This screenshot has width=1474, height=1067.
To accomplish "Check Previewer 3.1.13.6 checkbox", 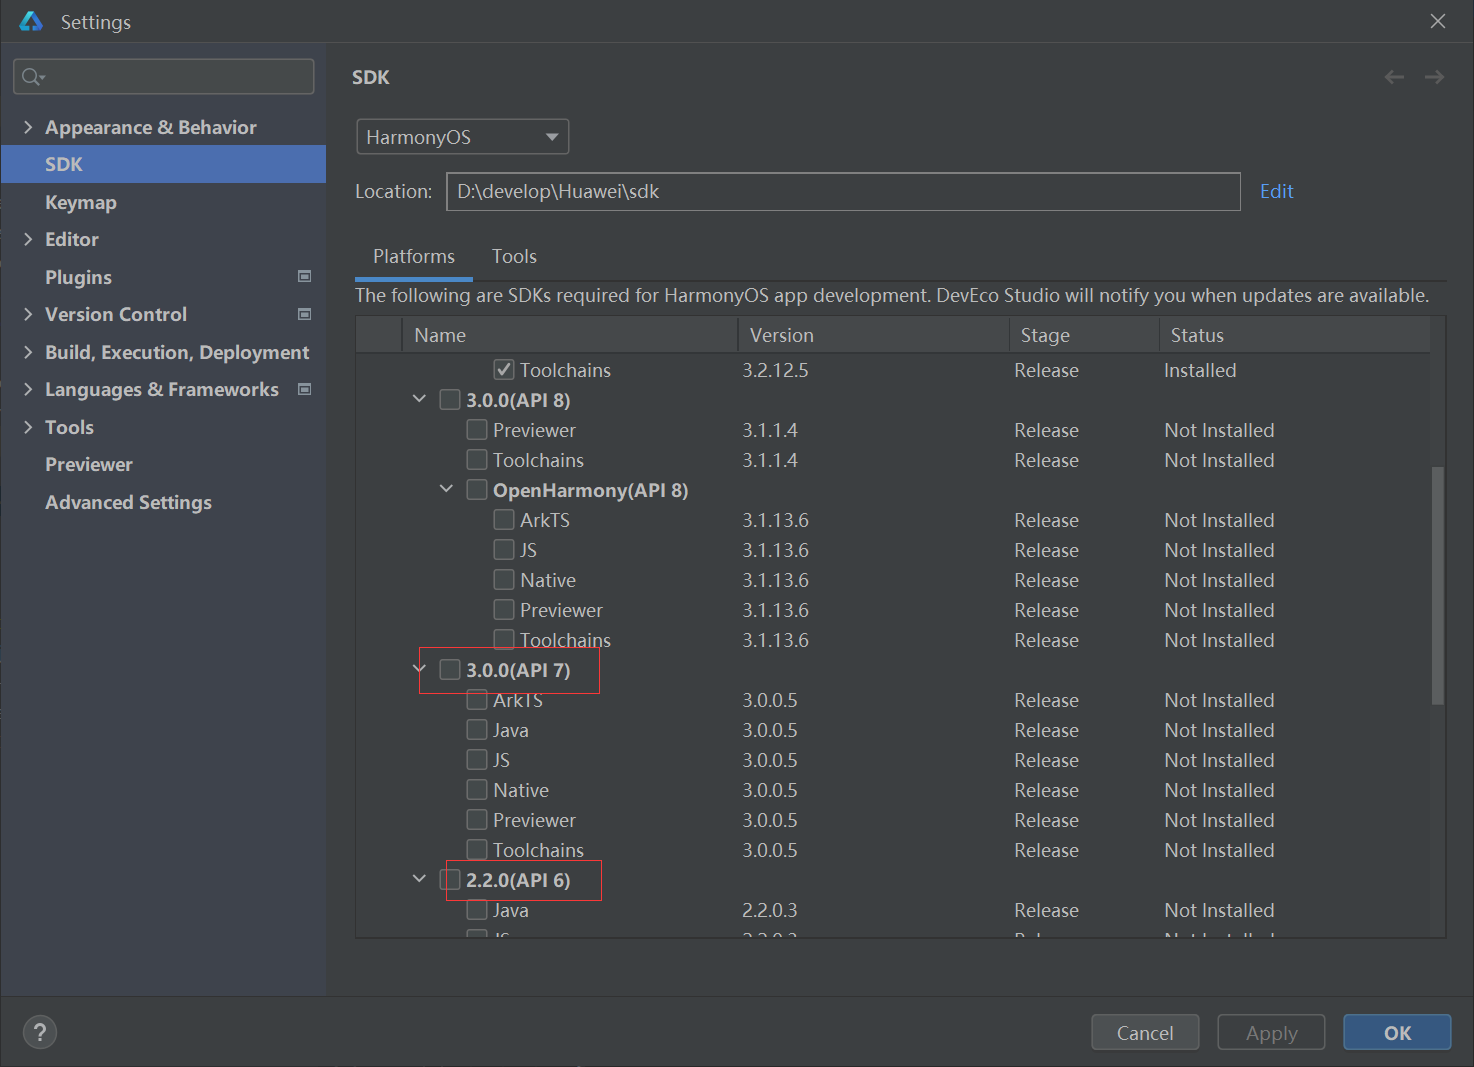I will pyautogui.click(x=504, y=610).
